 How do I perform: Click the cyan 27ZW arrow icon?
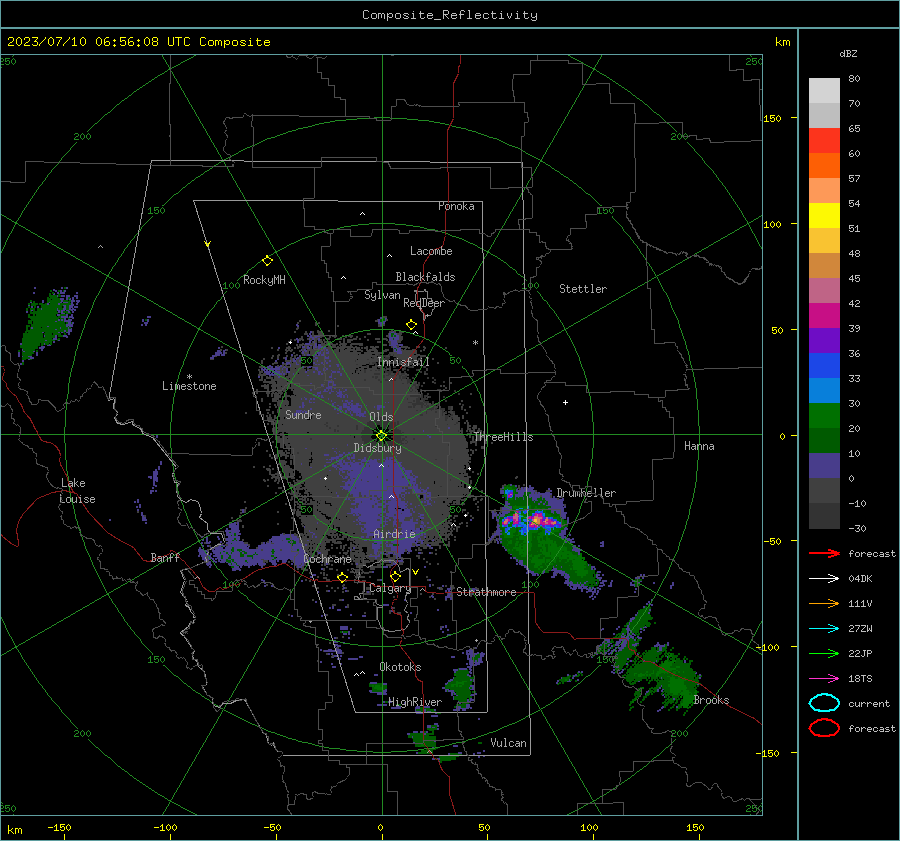point(824,629)
